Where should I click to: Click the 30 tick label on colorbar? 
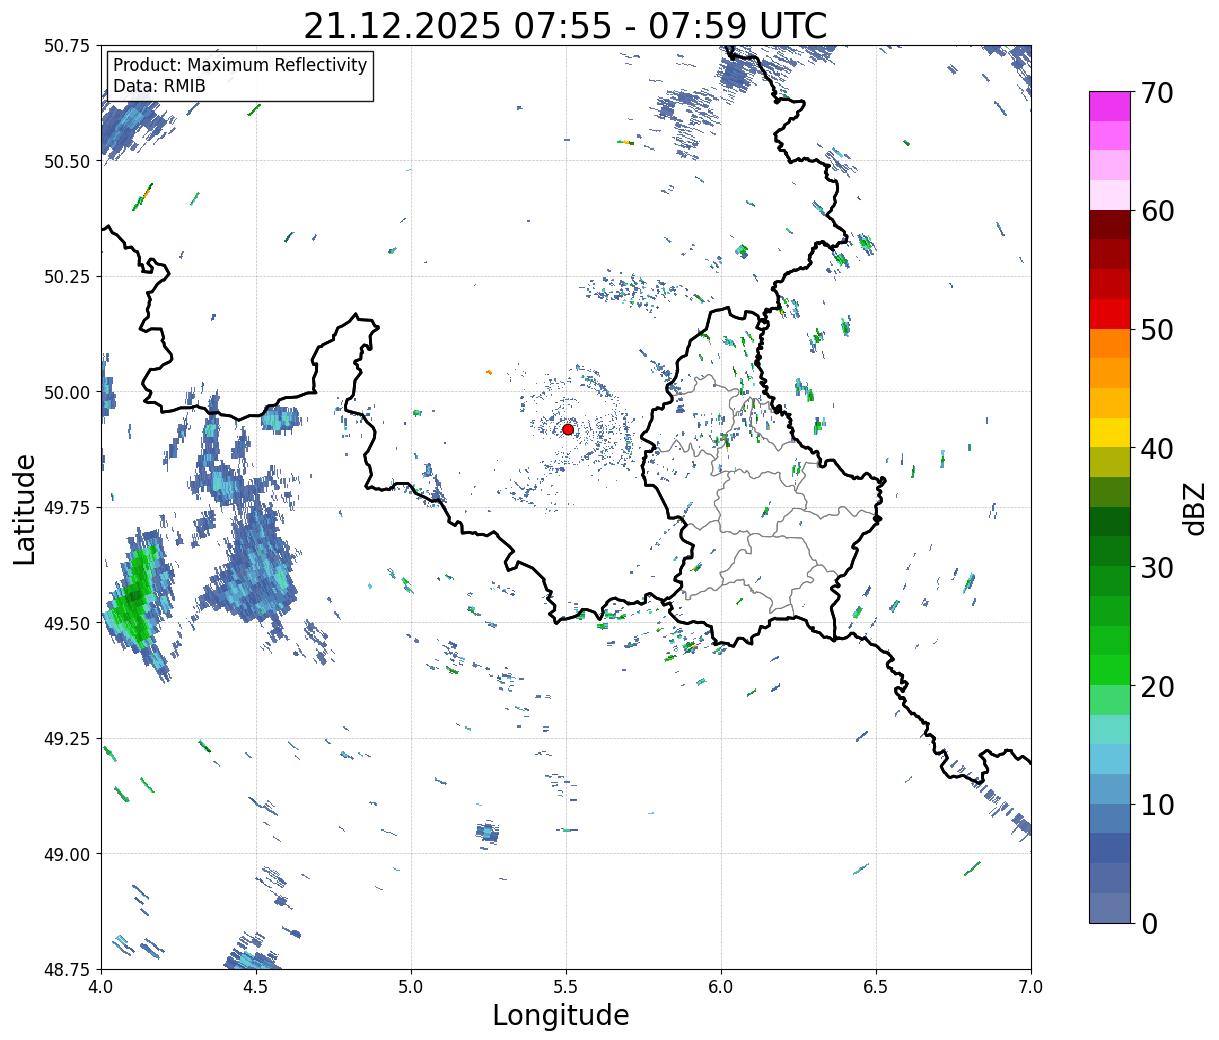1156,568
